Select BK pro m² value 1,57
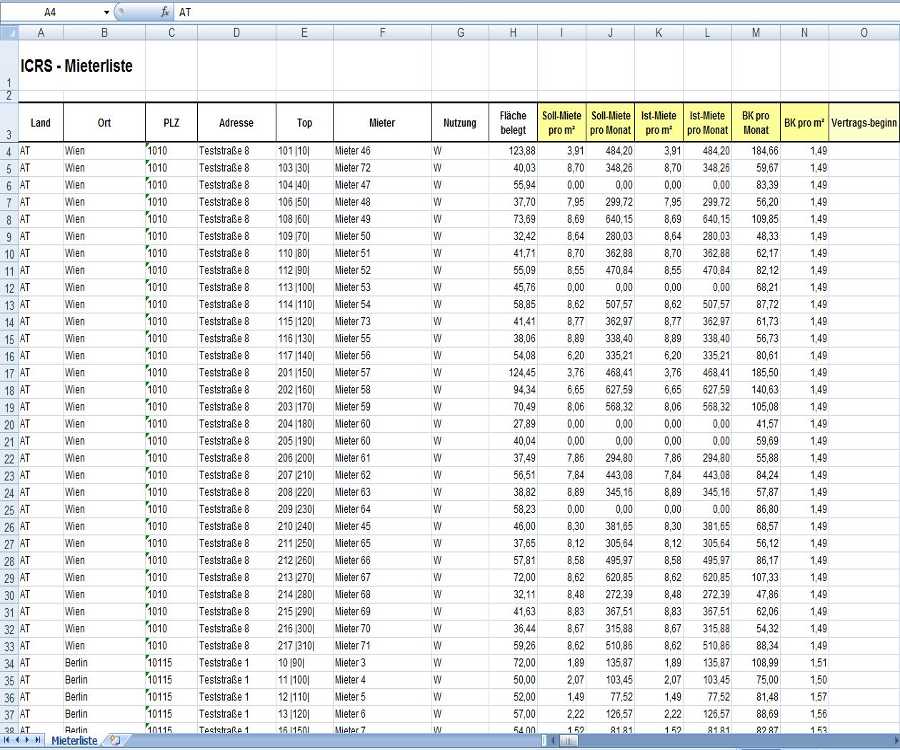The image size is (900, 750). (804, 697)
